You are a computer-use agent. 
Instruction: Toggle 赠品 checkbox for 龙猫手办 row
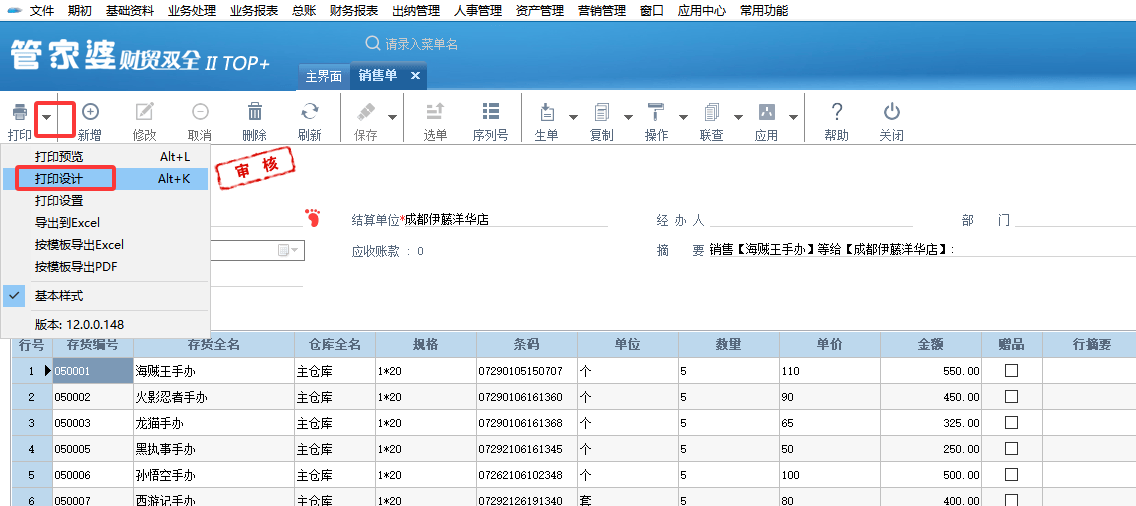(1011, 423)
